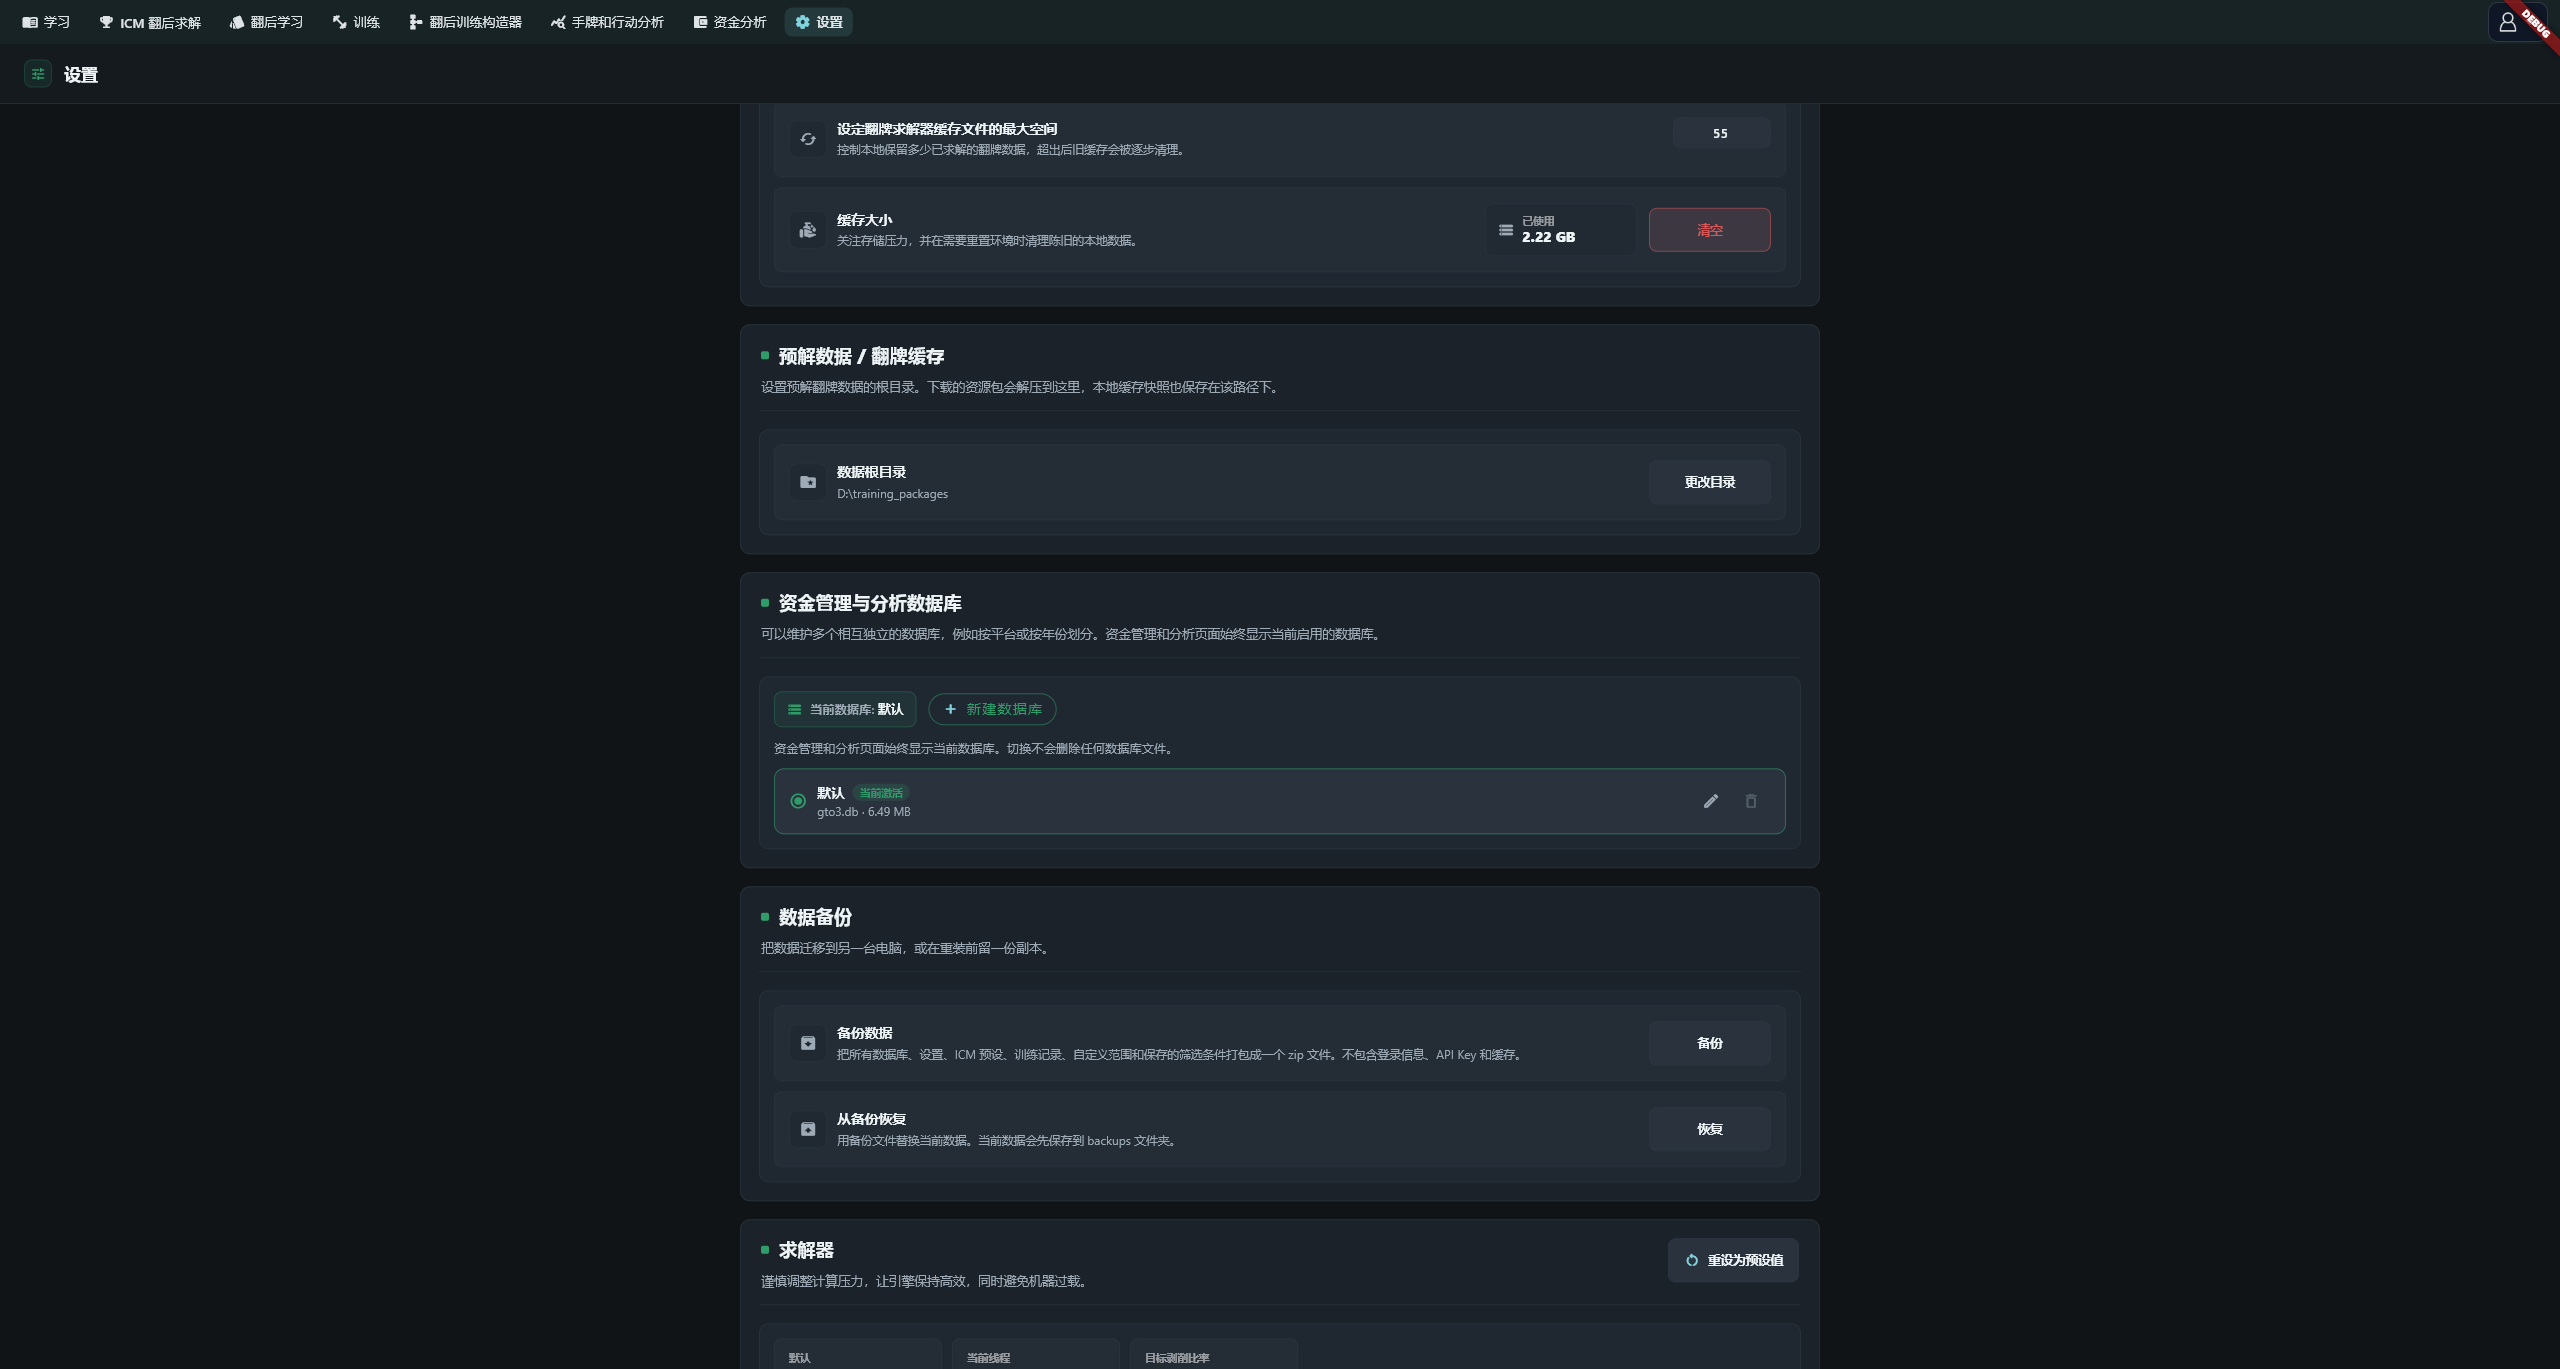Click the user account icon
The image size is (2560, 1369).
(2508, 22)
